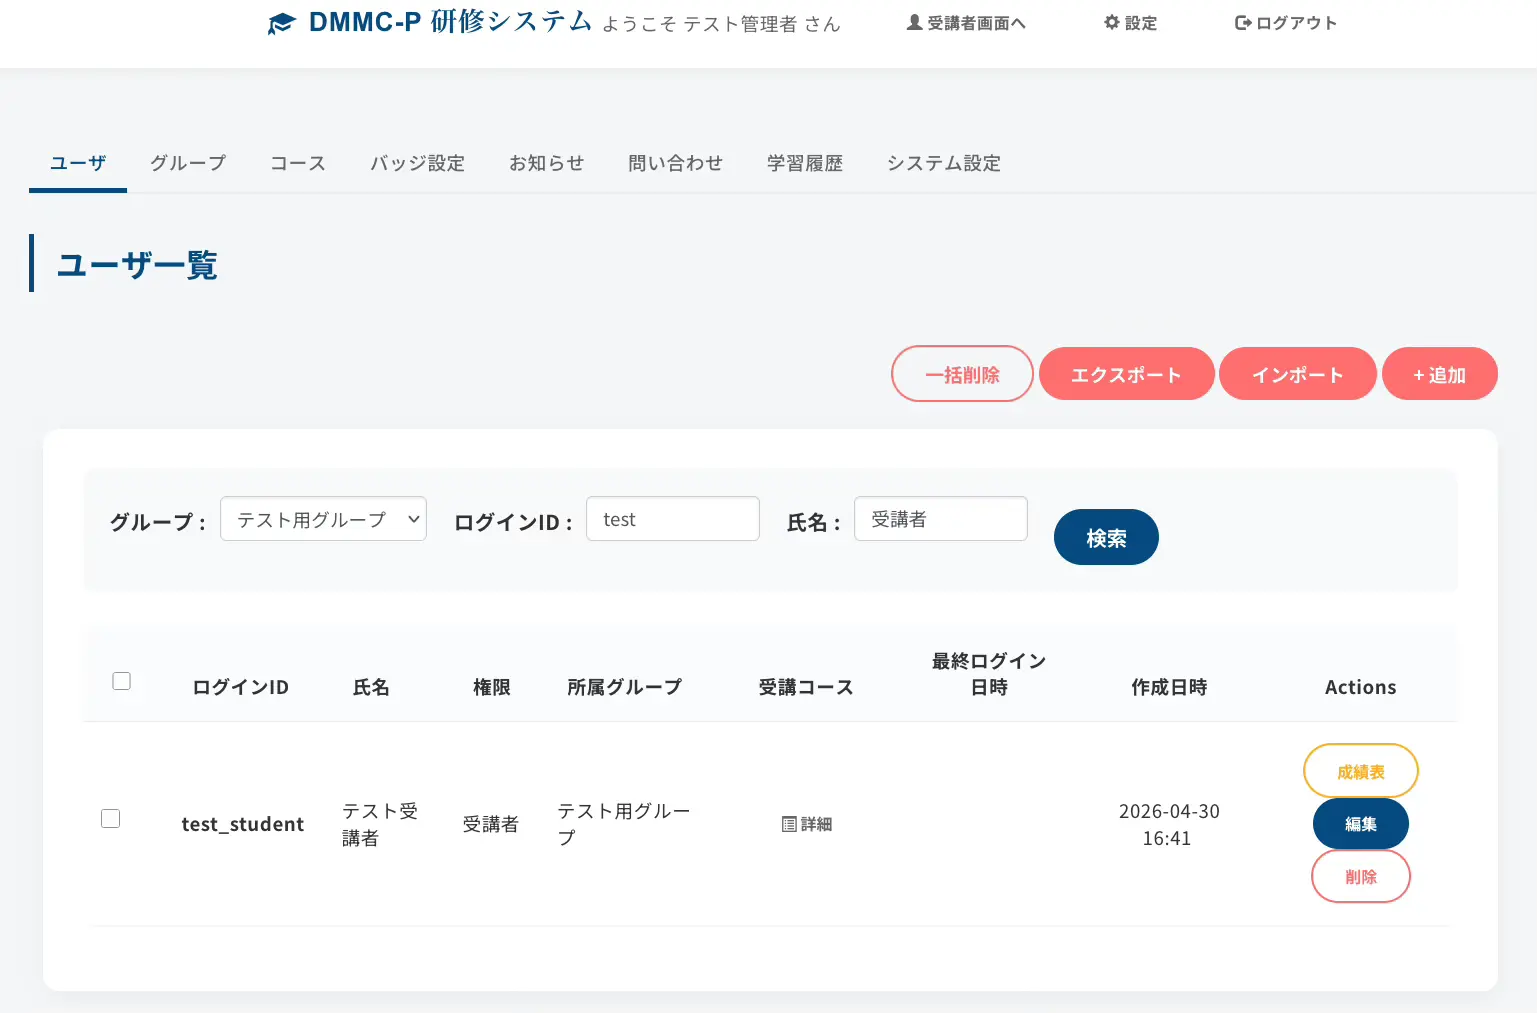Open the コース tab
Screen dimensions: 1537x1013
(x=298, y=163)
